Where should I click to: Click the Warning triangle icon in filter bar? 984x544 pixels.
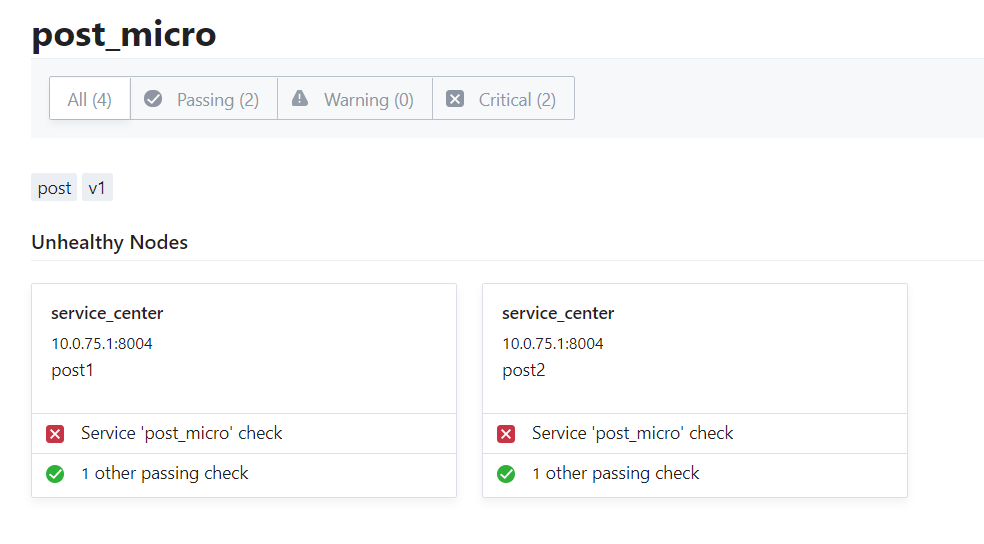(300, 99)
